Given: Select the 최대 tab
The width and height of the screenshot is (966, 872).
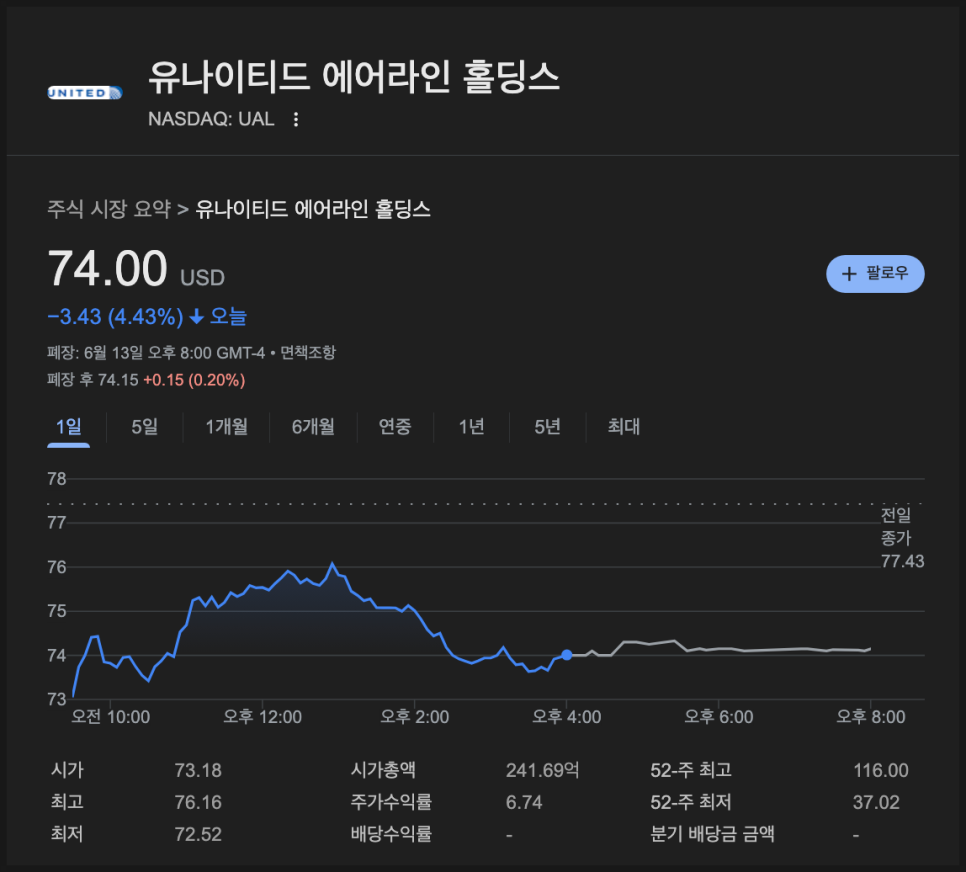Looking at the screenshot, I should click(623, 426).
